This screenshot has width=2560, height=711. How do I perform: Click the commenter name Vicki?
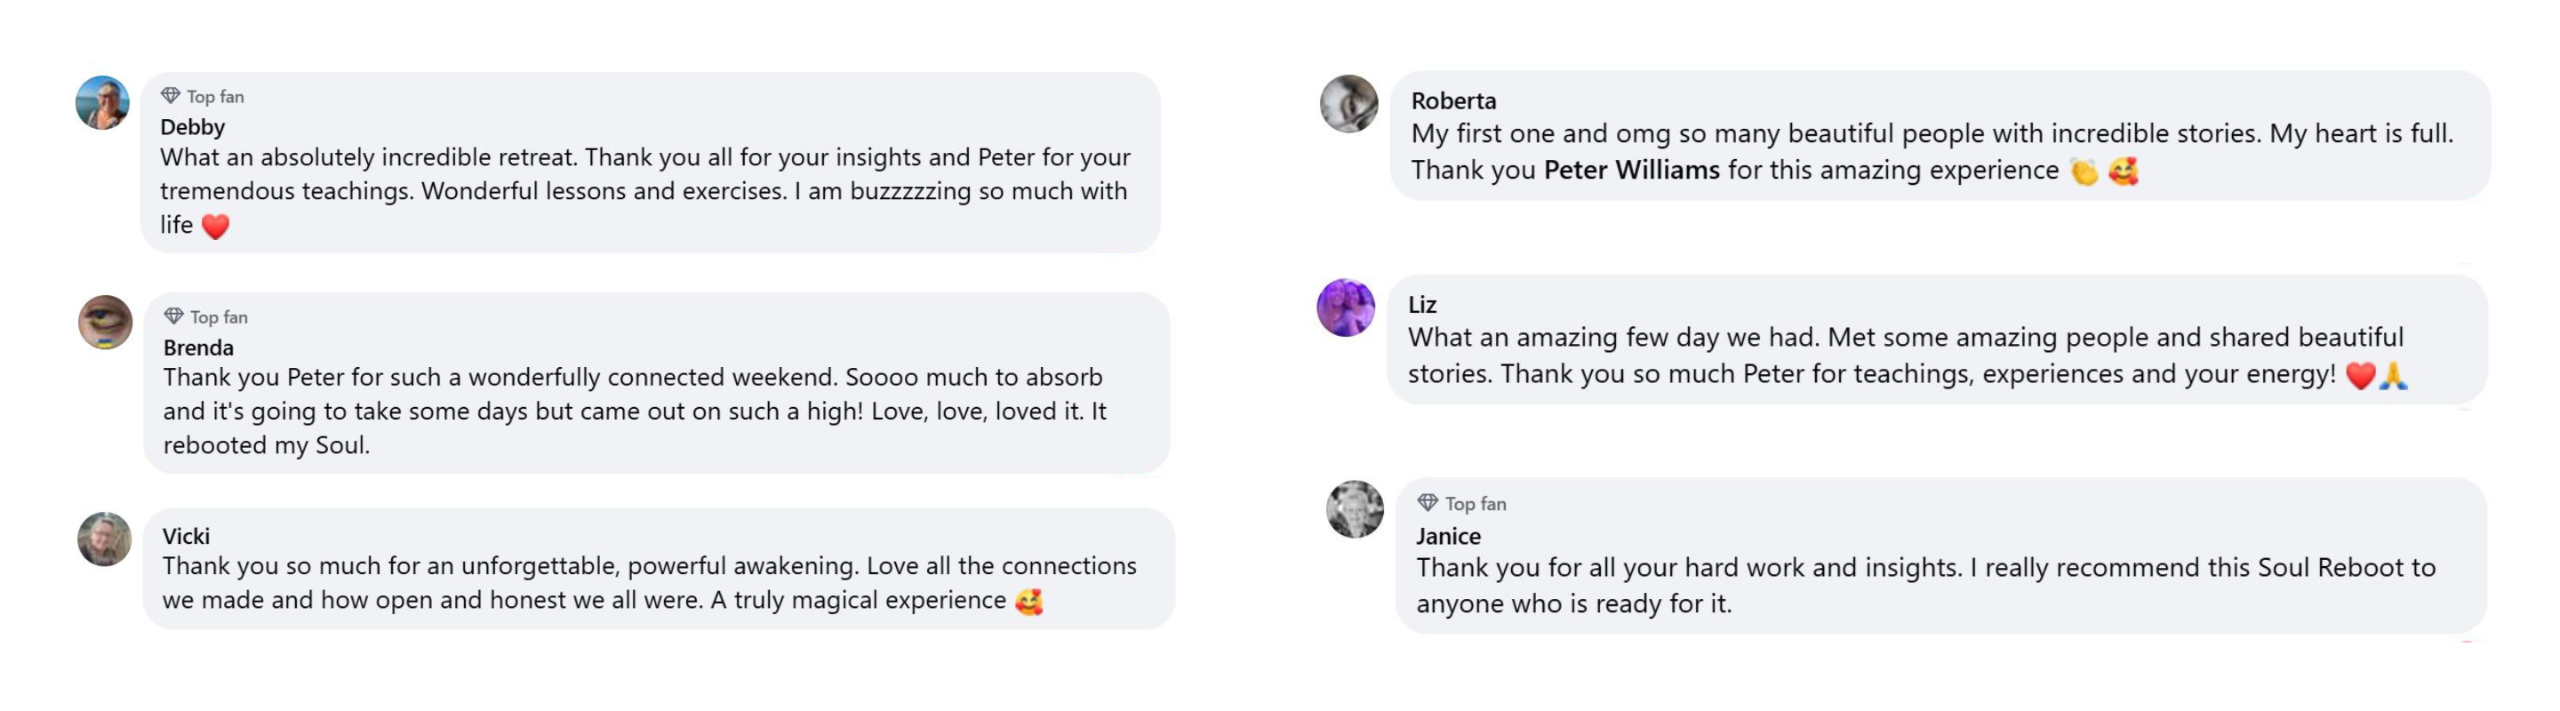point(186,536)
